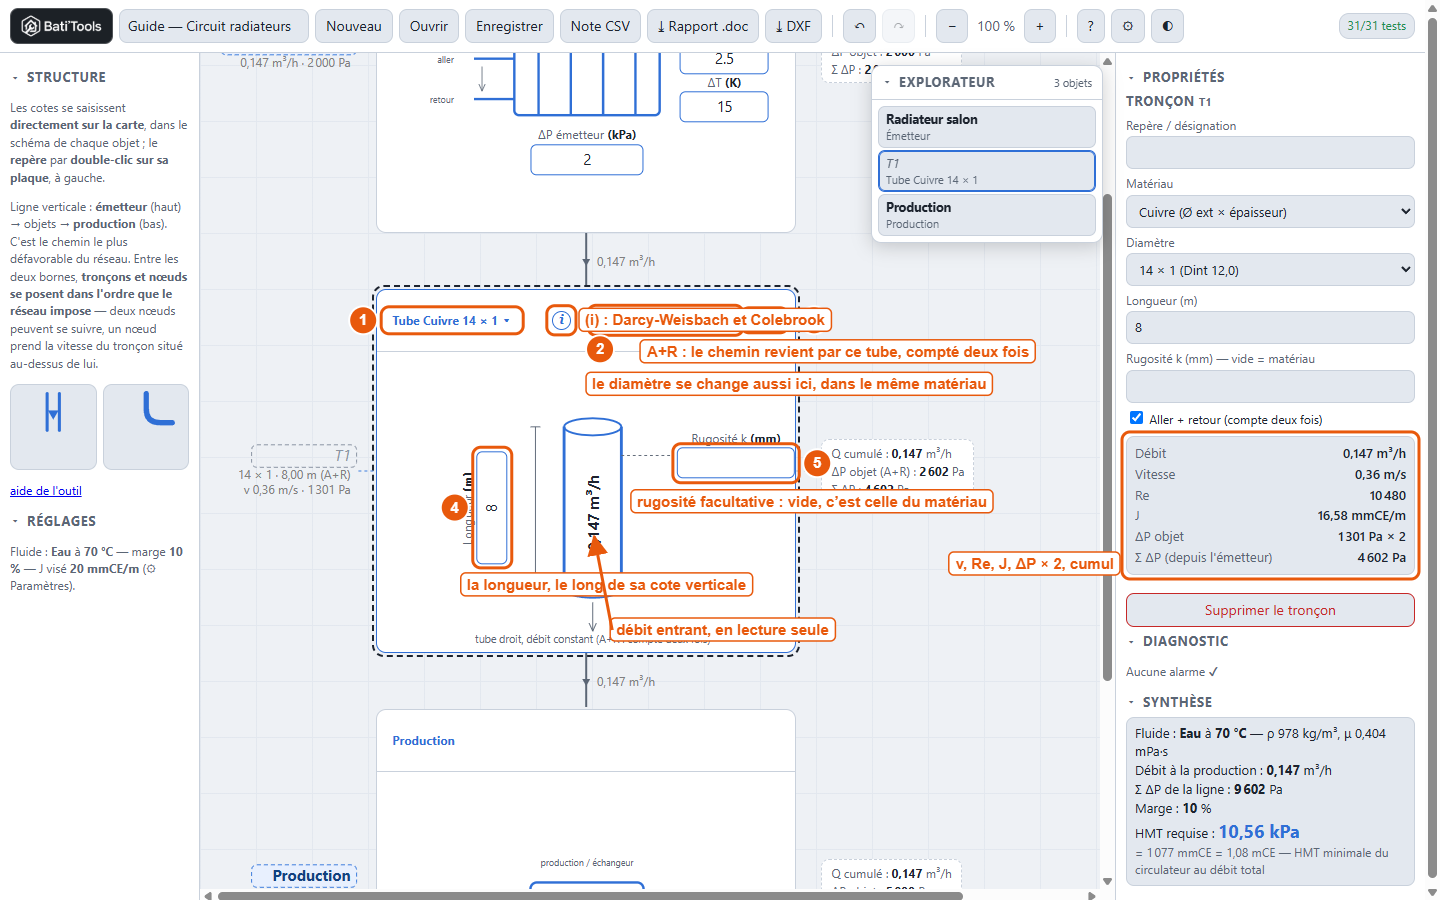Select T1 Tube Cuivre in the explorer

coord(986,171)
